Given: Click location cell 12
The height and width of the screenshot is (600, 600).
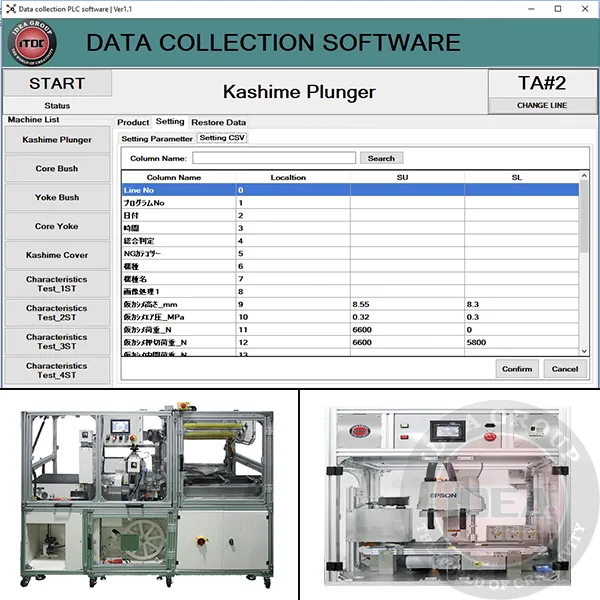Looking at the screenshot, I should pos(293,342).
